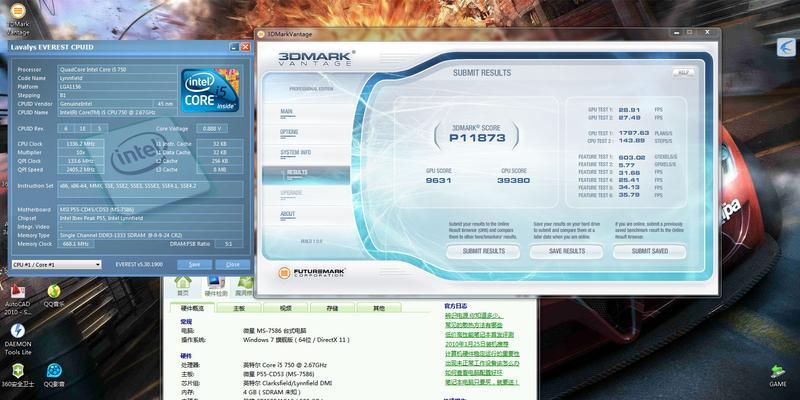
Task: Click the SAVE RESULTS button
Action: coord(566,251)
